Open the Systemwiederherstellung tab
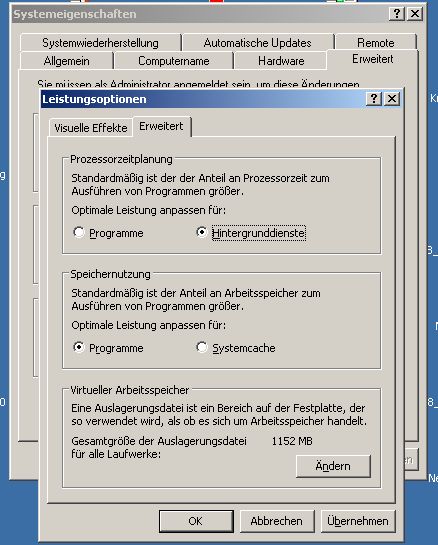The image size is (438, 545). 100,43
